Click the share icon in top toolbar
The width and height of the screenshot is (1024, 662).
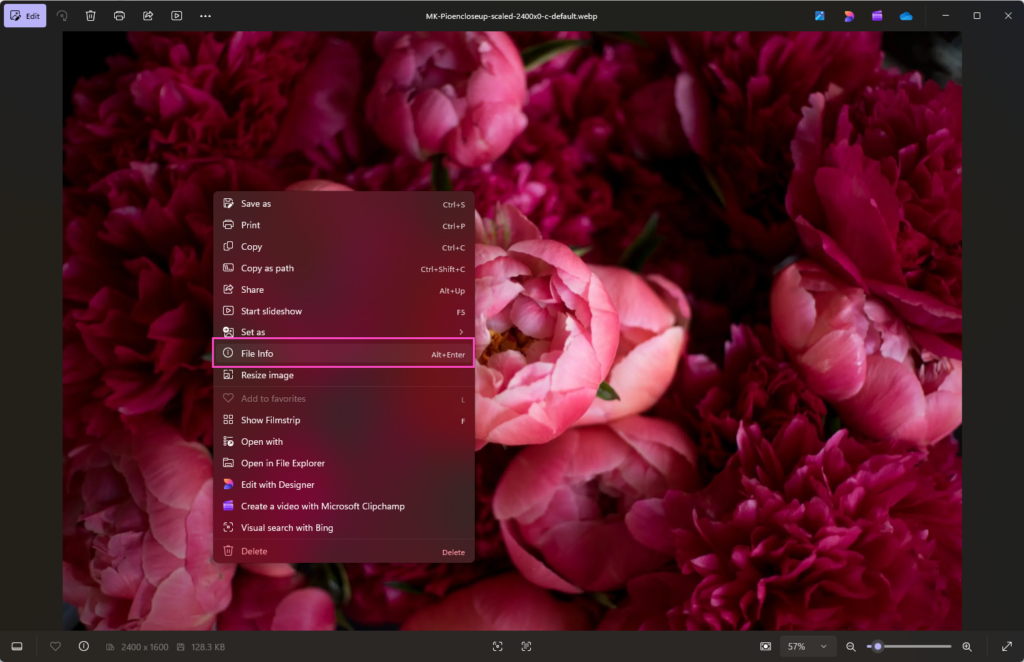(x=148, y=16)
